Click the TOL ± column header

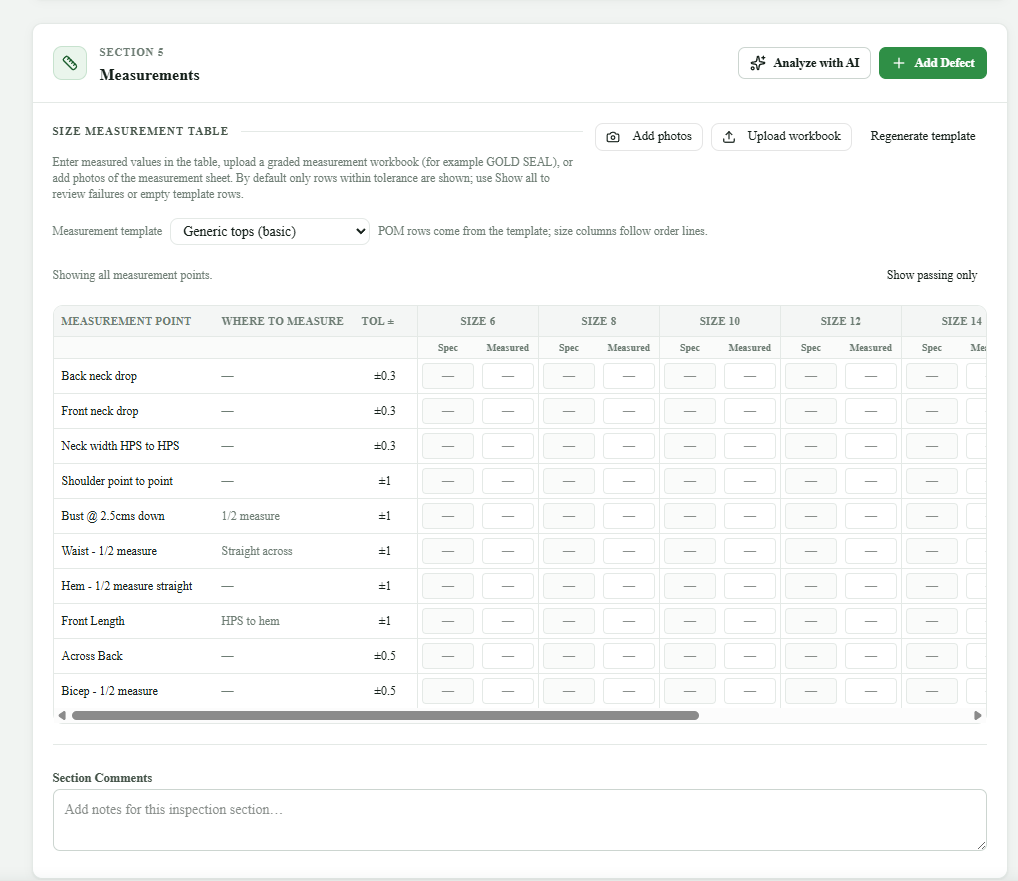point(378,321)
